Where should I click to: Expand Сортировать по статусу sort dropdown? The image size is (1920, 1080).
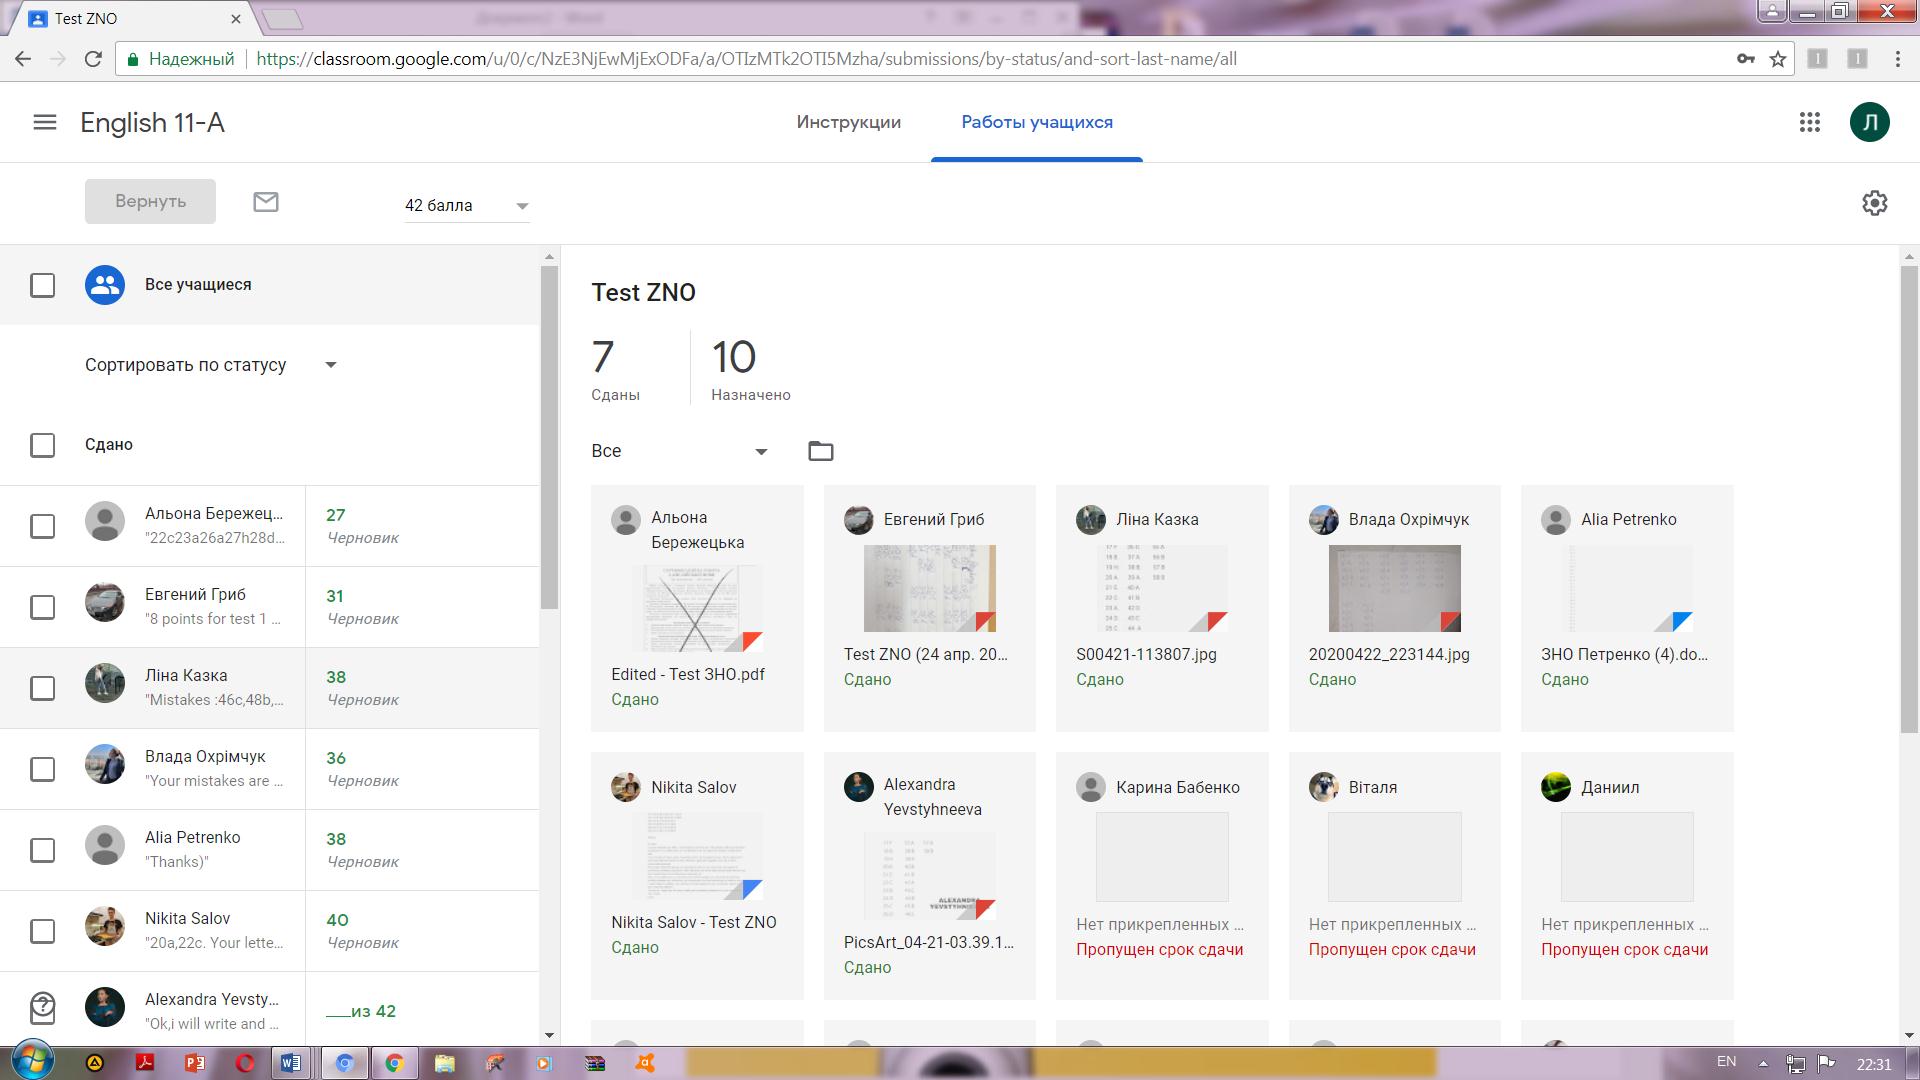tap(211, 365)
